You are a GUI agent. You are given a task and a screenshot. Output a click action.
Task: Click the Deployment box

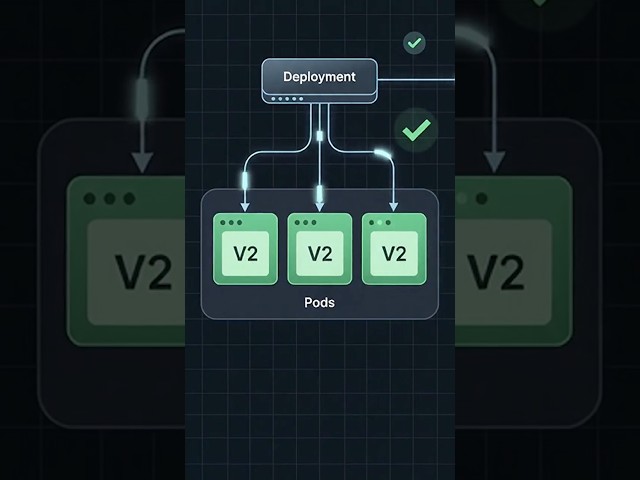(319, 80)
